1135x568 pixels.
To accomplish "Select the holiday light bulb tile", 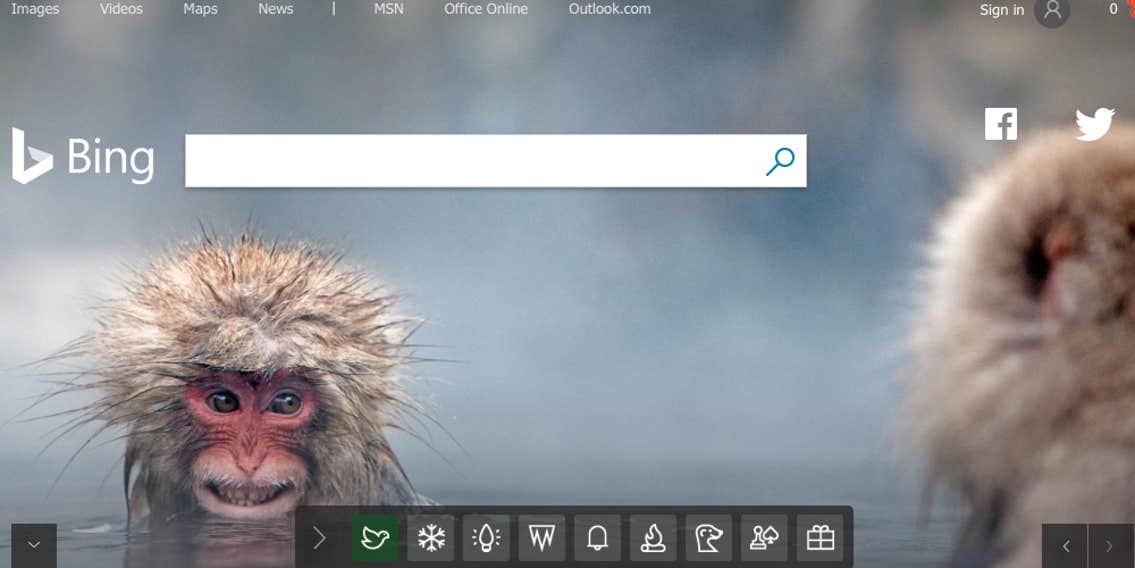I will [486, 538].
